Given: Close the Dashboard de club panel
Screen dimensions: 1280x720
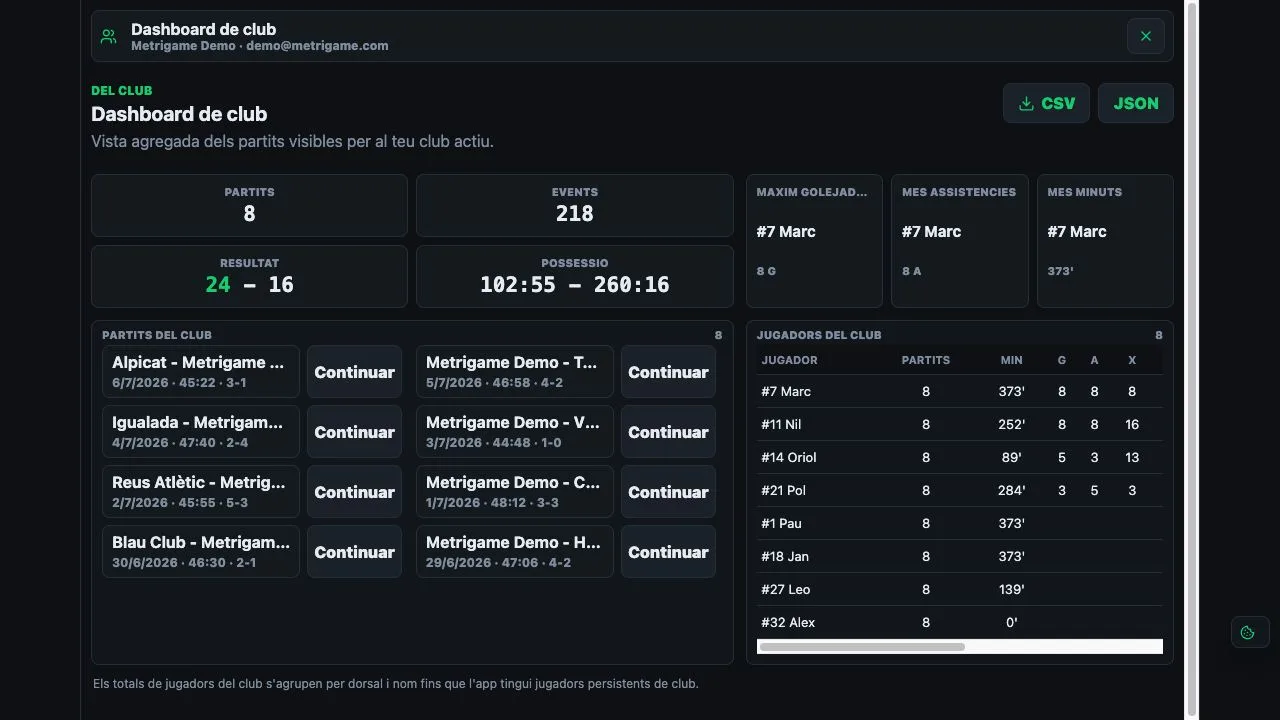Looking at the screenshot, I should [x=1145, y=36].
